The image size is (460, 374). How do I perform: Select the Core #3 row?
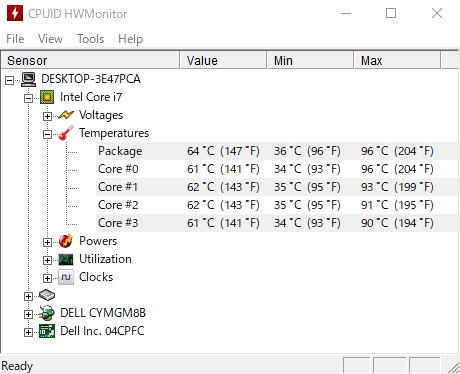(277, 223)
